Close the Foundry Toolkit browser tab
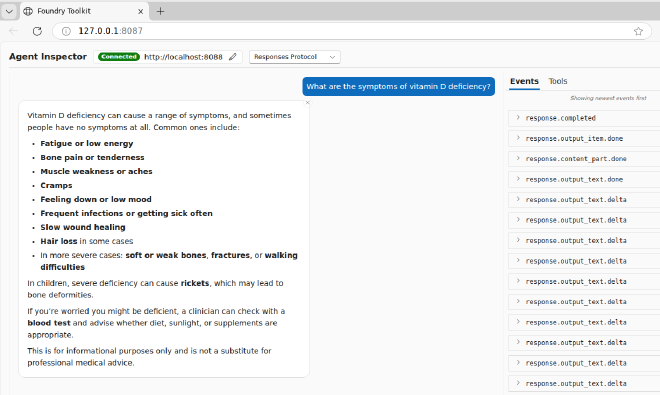The width and height of the screenshot is (660, 395). coord(141,11)
